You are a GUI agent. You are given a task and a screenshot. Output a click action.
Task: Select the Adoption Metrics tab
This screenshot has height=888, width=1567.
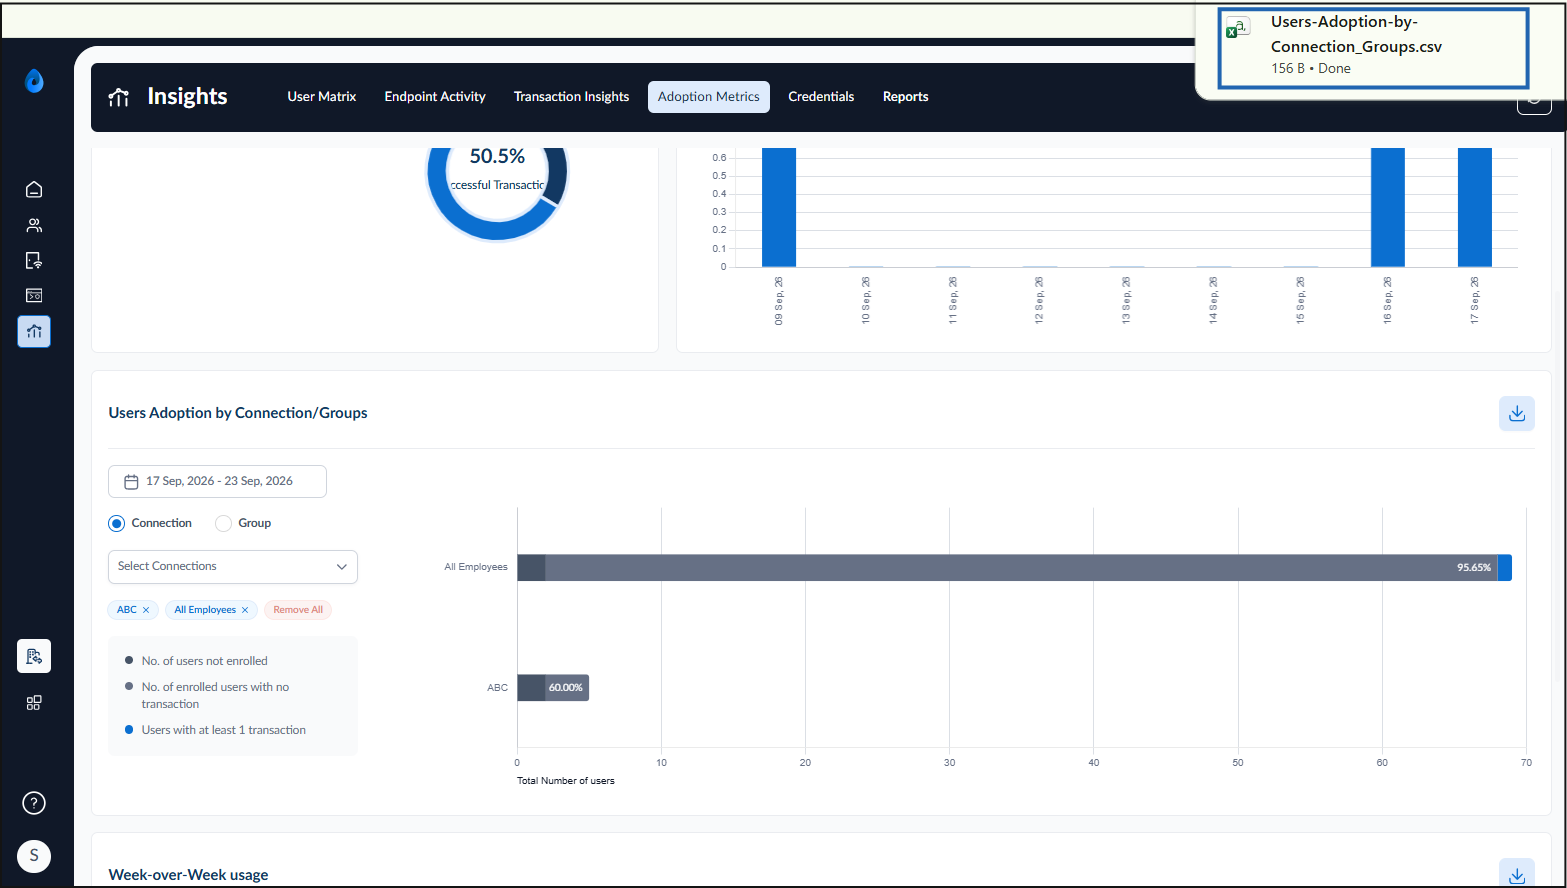(x=709, y=97)
